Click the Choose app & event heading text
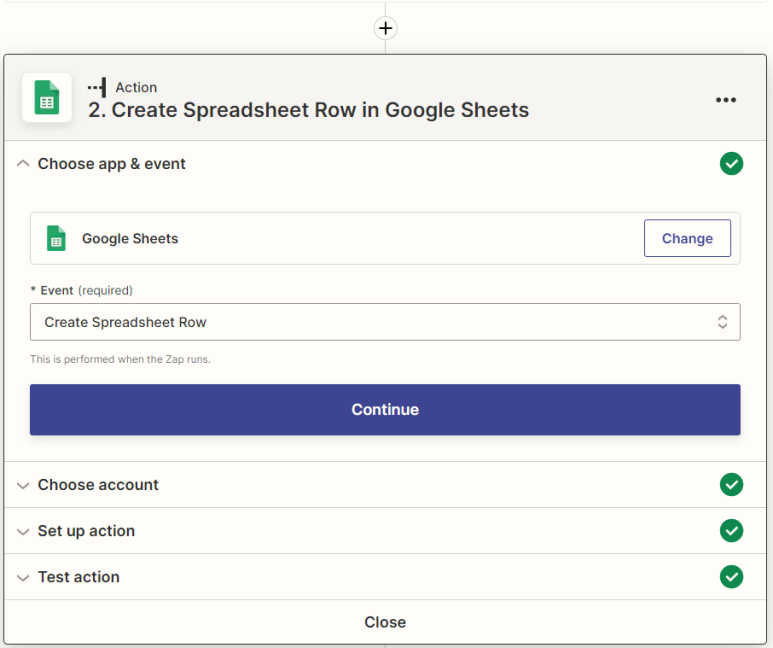Image resolution: width=773 pixels, height=648 pixels. [111, 164]
